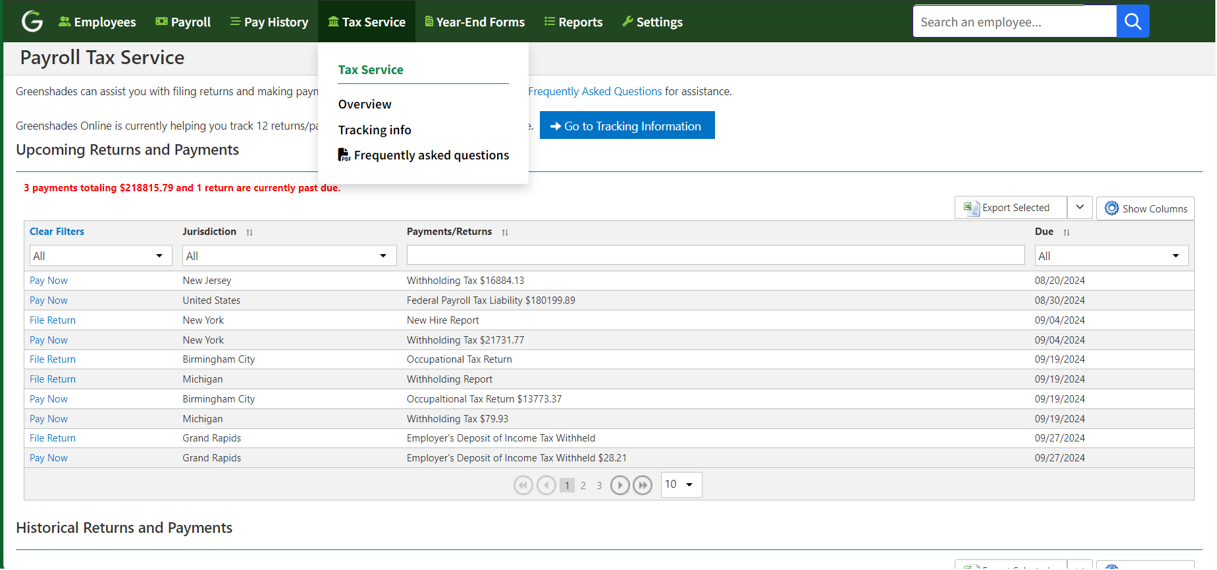The width and height of the screenshot is (1217, 570).
Task: Click Pay Now for United States
Action: coord(49,300)
